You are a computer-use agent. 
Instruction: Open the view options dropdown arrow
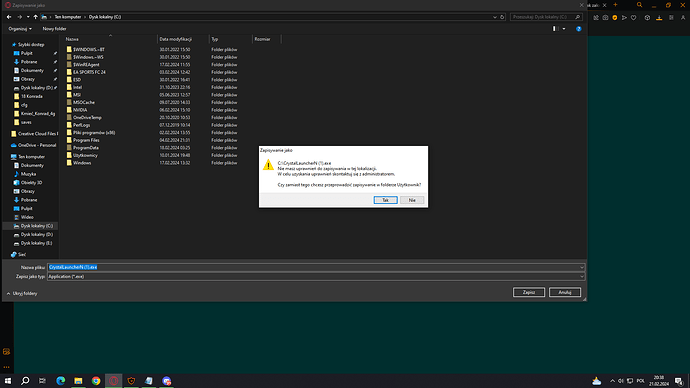click(x=564, y=29)
